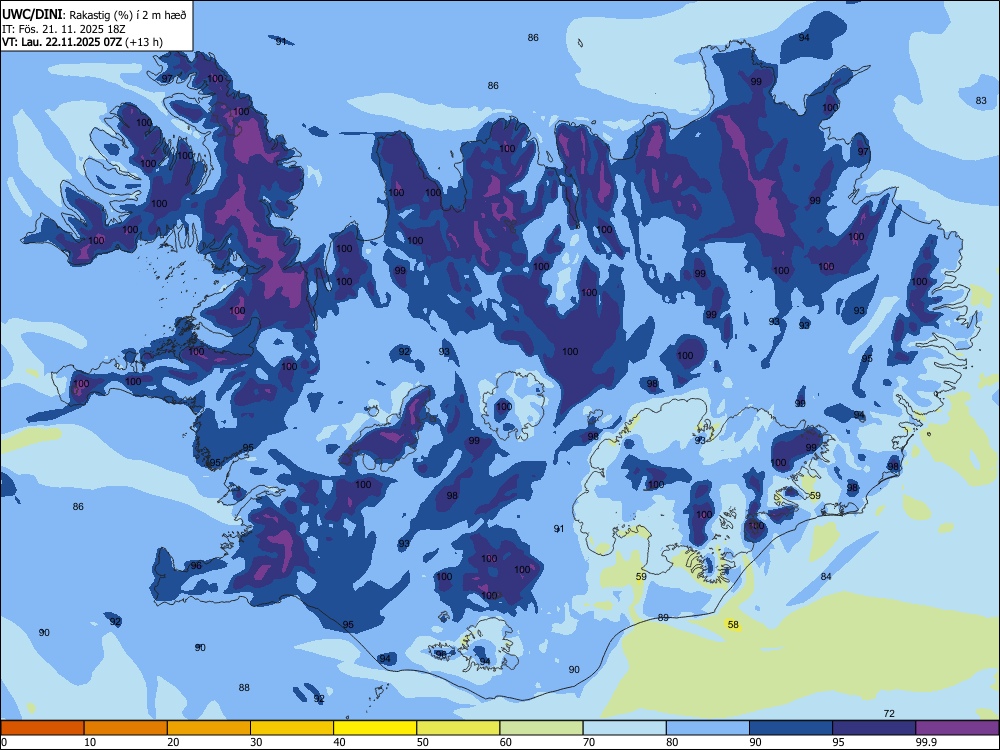Click the orange 10-20 legend swatch

tap(126, 728)
